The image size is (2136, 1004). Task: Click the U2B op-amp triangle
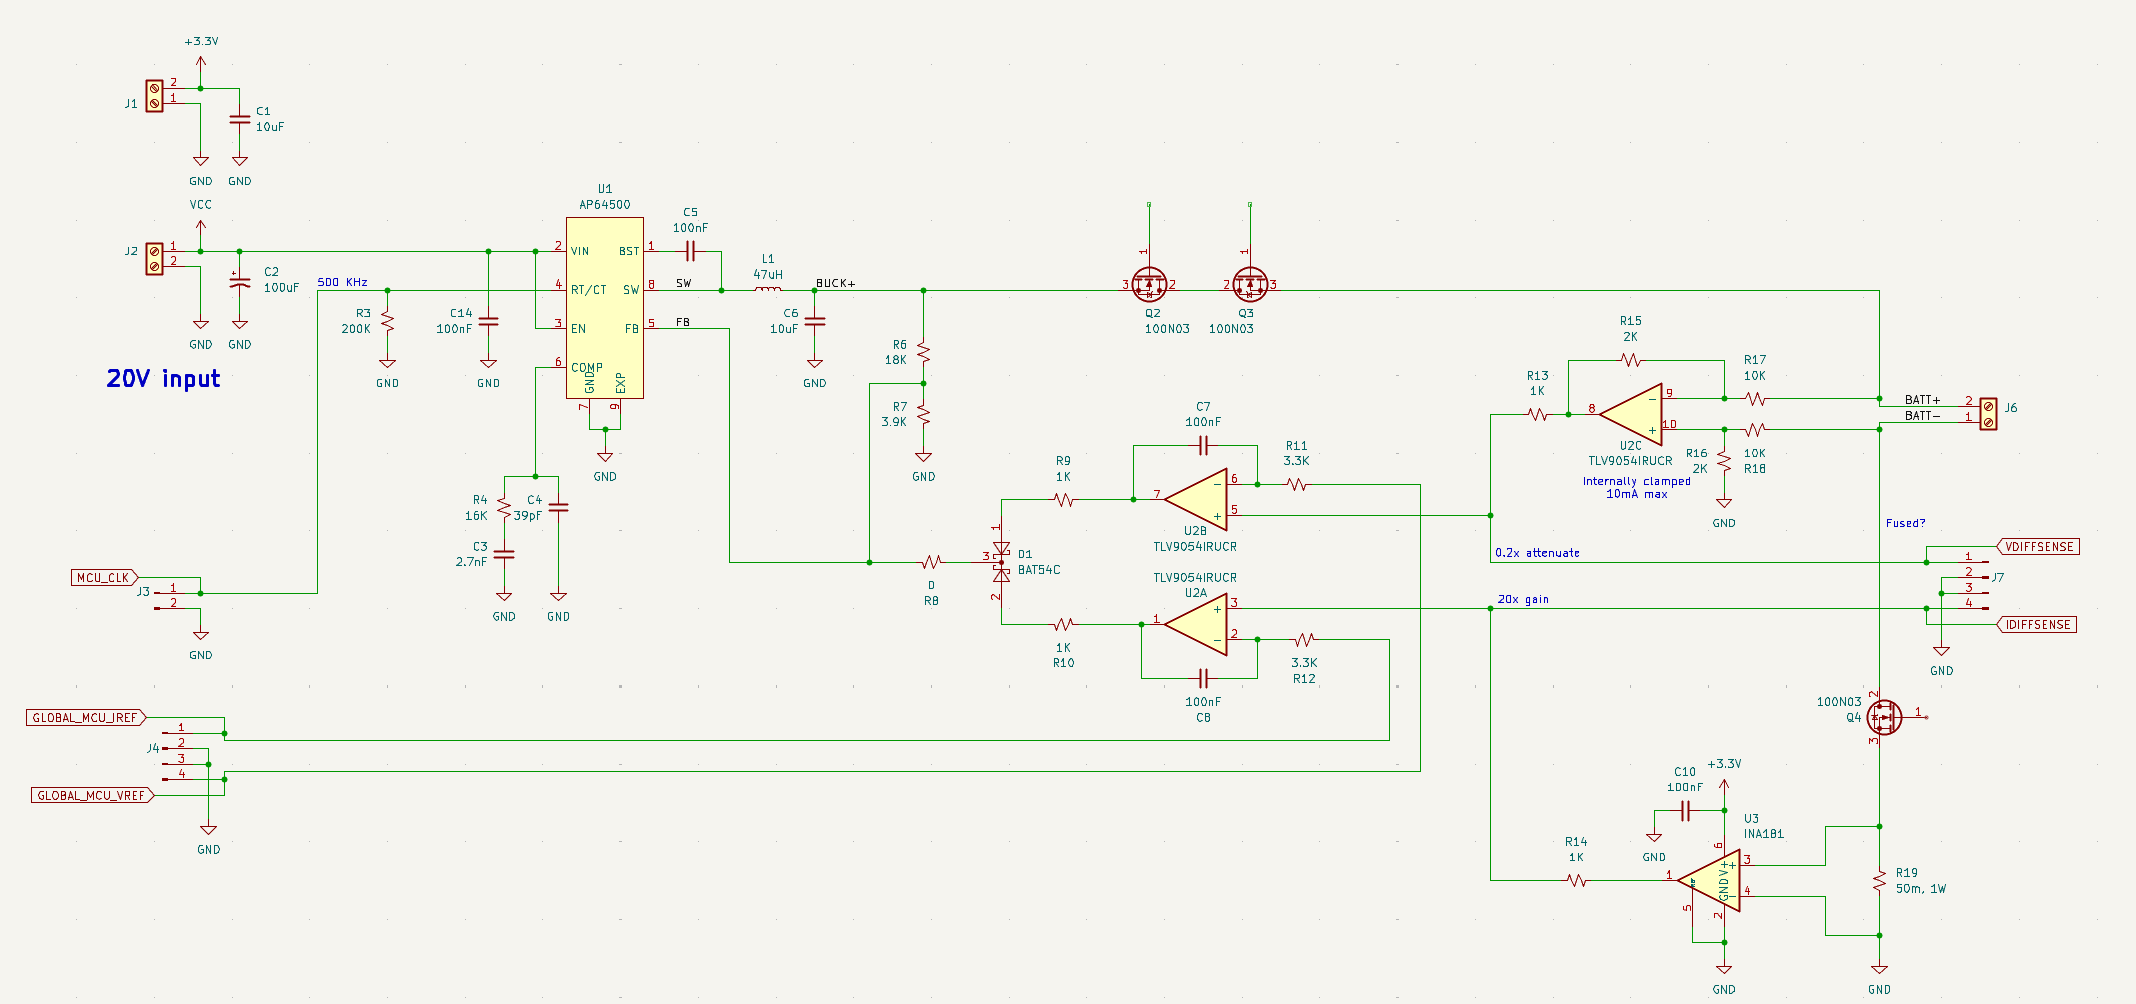(1195, 499)
